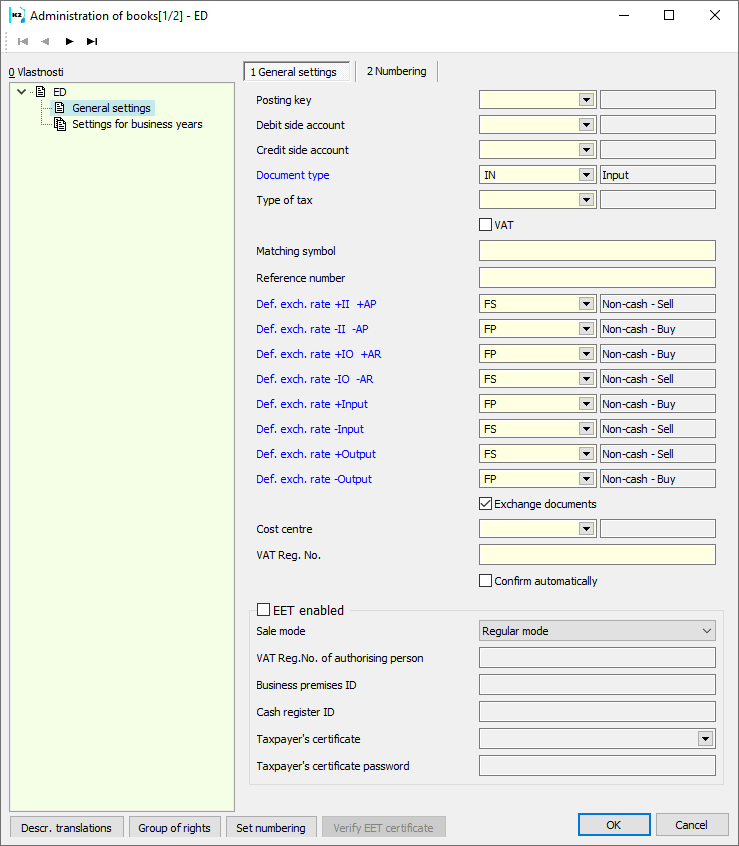The height and width of the screenshot is (846, 739).
Task: Click the Settings for business years icon
Action: tap(60, 124)
